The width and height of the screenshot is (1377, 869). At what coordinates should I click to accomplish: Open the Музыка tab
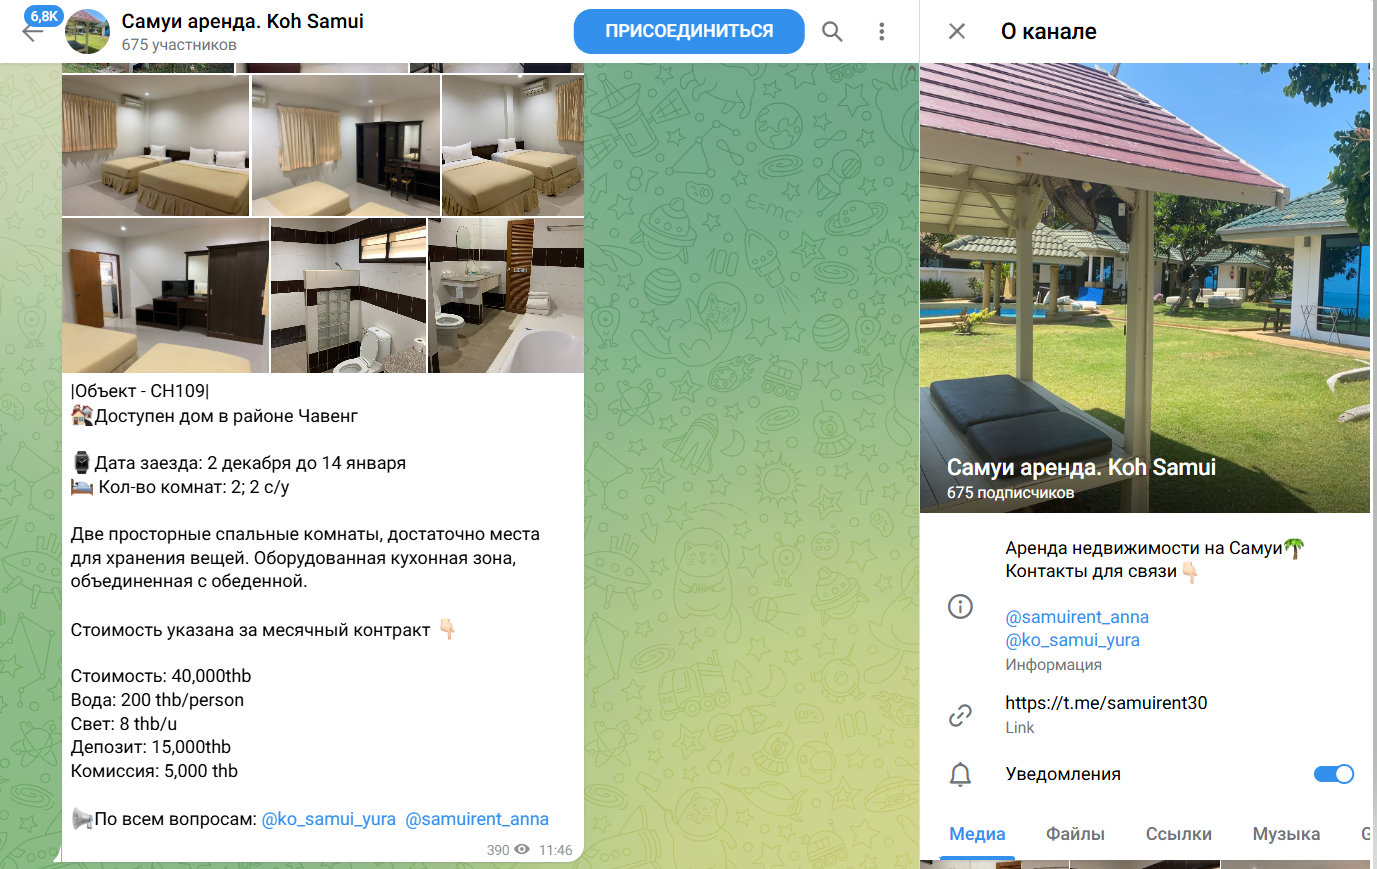coord(1286,834)
